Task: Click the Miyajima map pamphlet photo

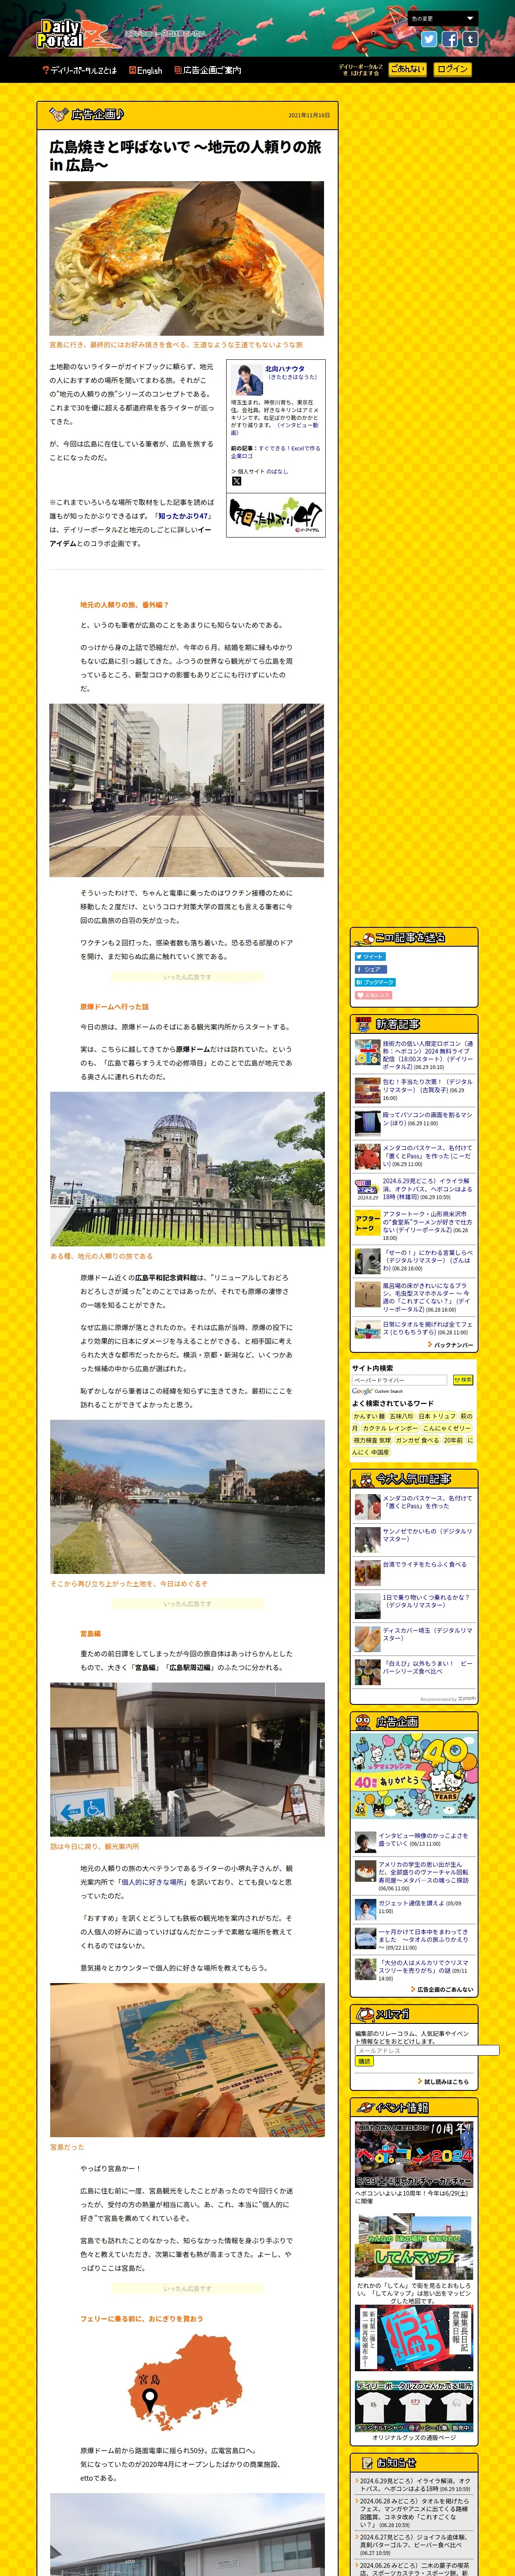Action: tap(187, 2060)
